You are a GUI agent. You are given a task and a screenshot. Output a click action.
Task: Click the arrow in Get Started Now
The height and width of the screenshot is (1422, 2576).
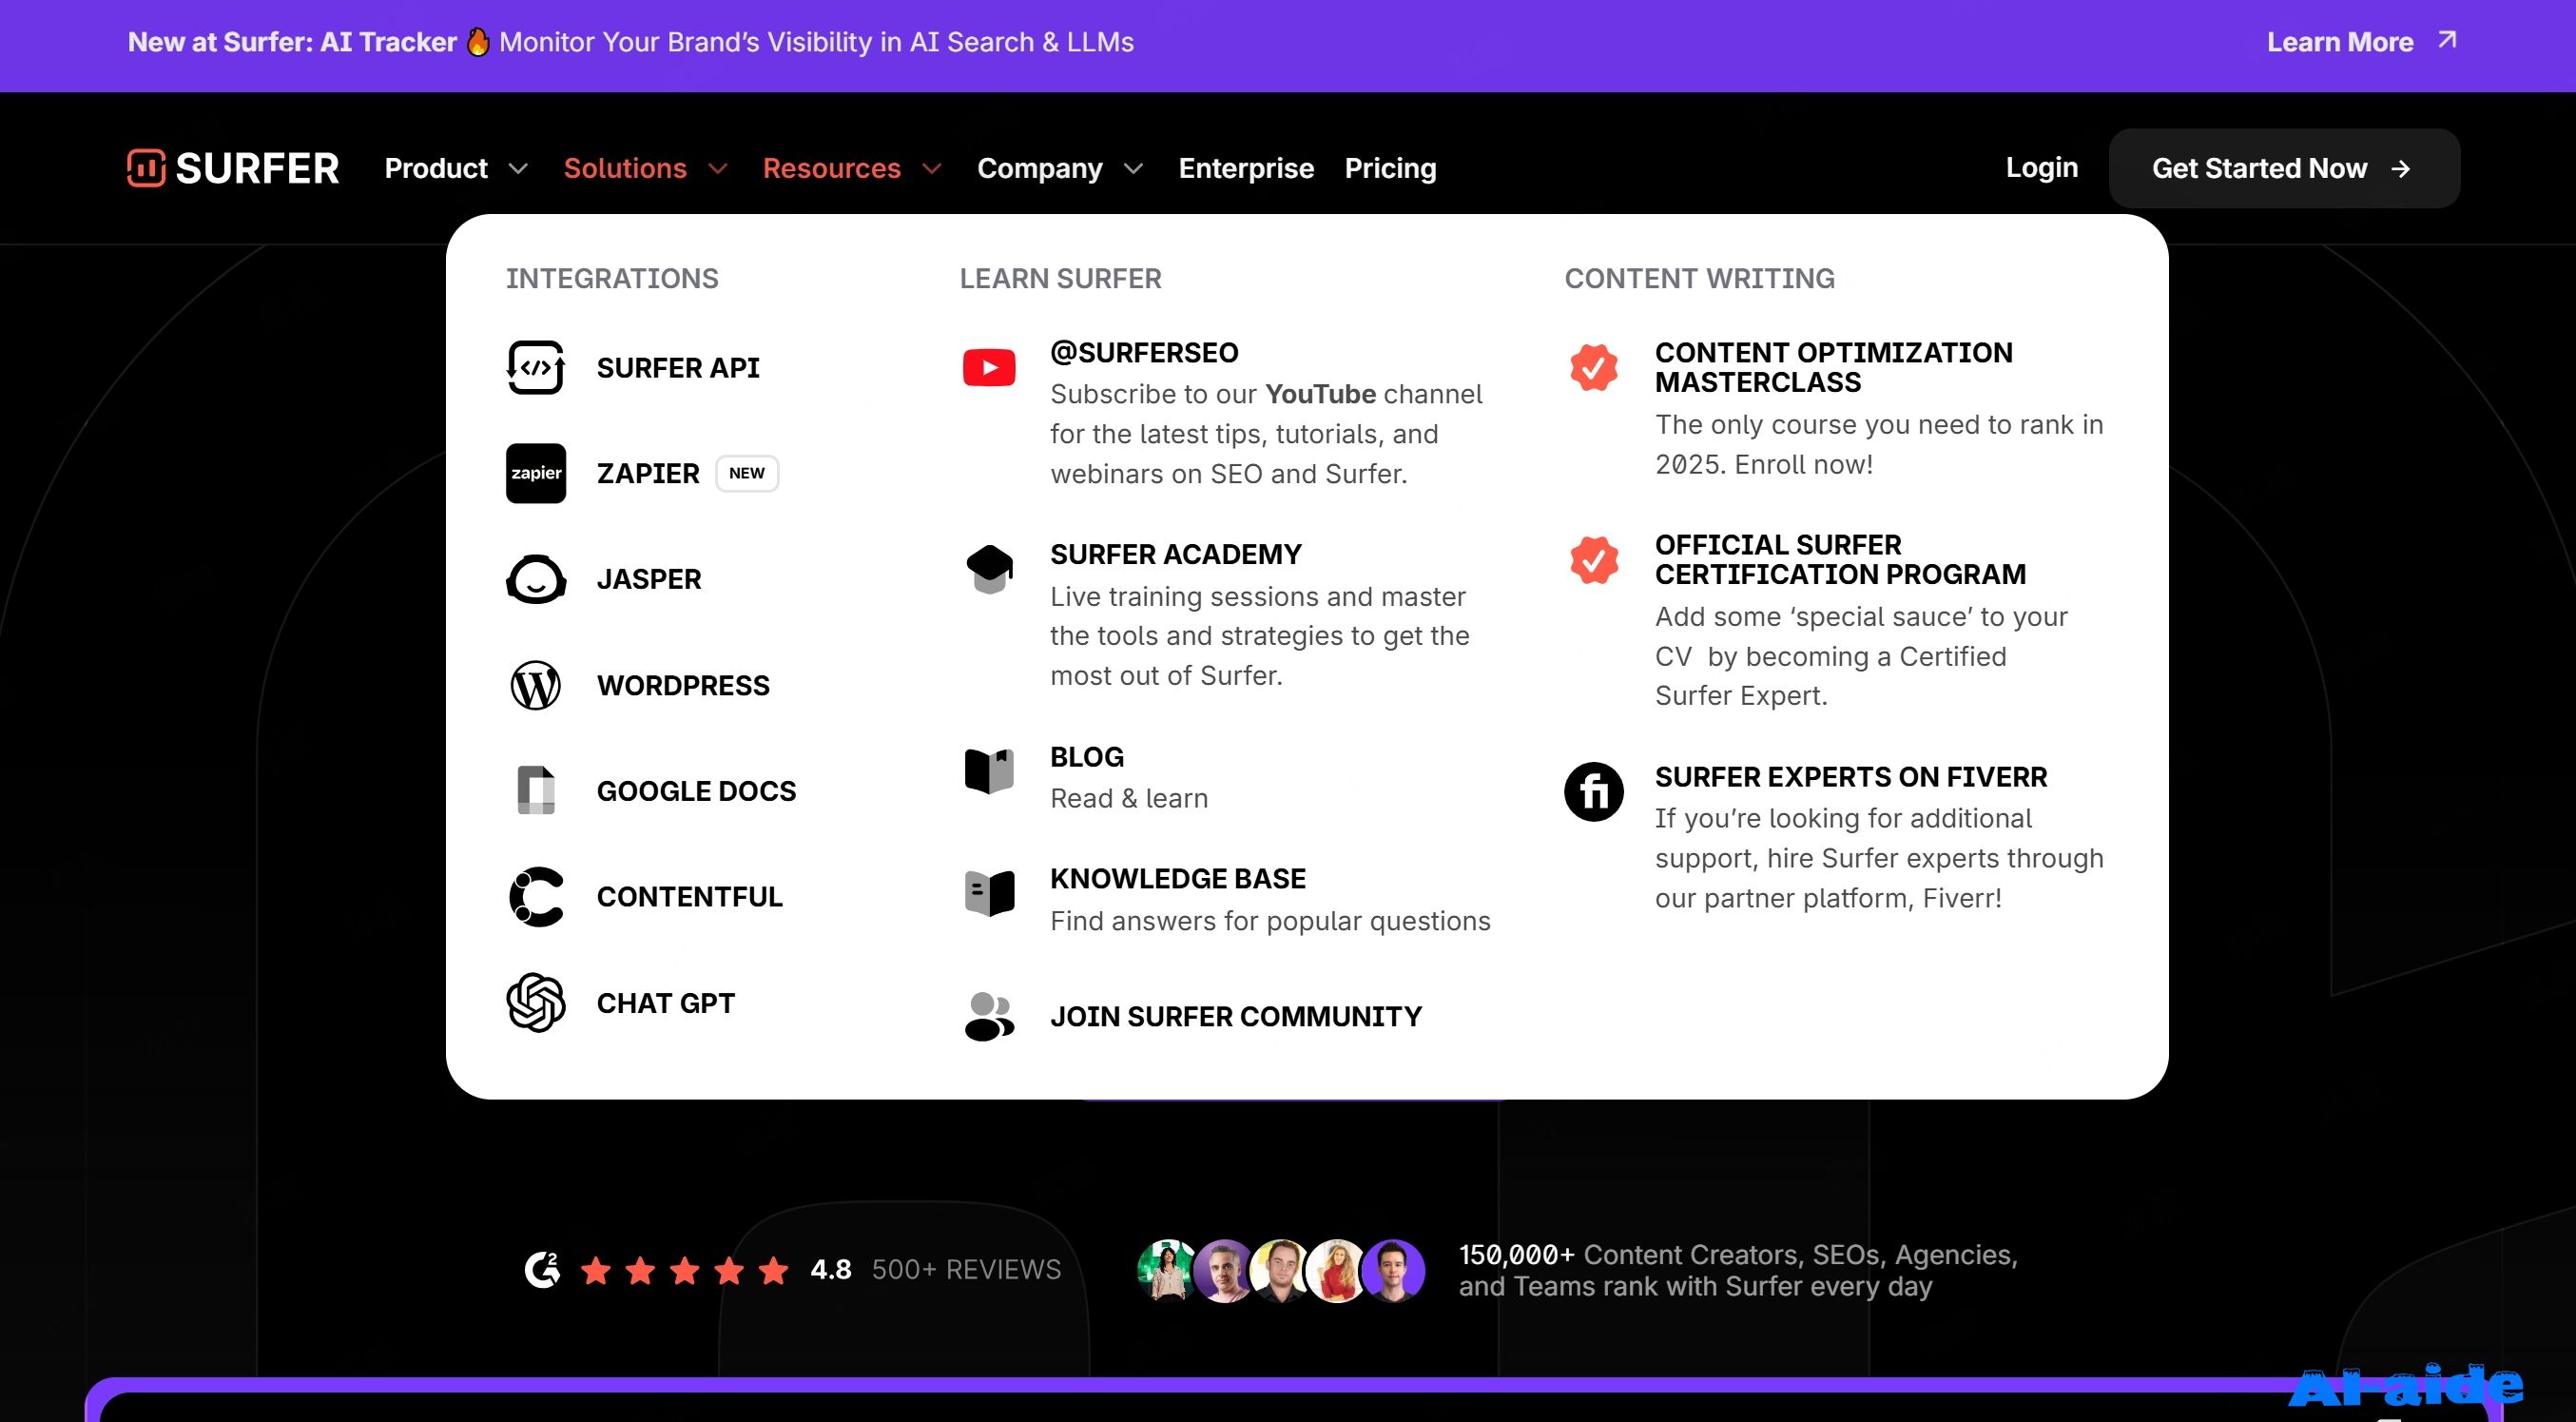2401,169
